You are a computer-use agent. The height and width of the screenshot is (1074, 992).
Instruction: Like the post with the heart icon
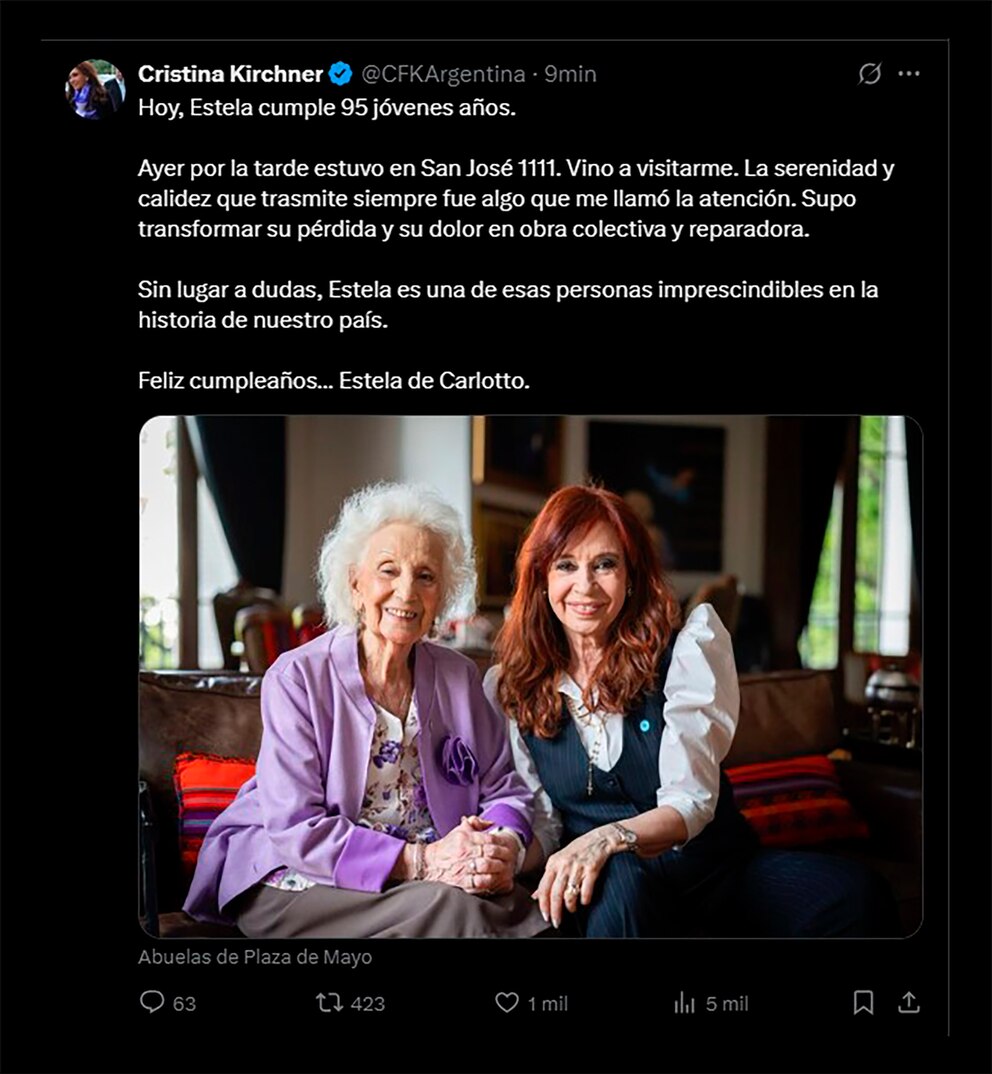coord(508,1002)
